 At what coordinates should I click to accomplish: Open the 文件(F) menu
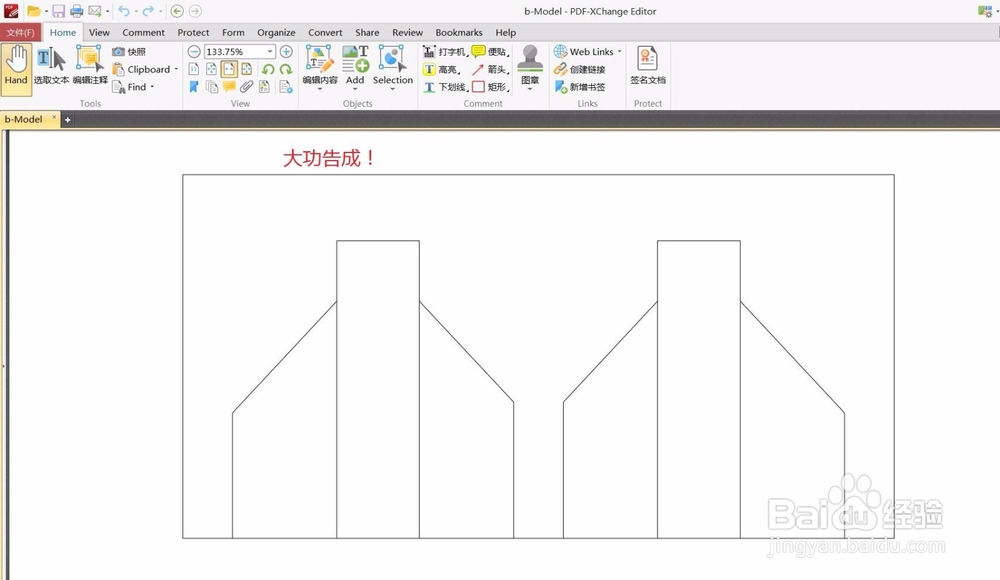click(x=20, y=31)
